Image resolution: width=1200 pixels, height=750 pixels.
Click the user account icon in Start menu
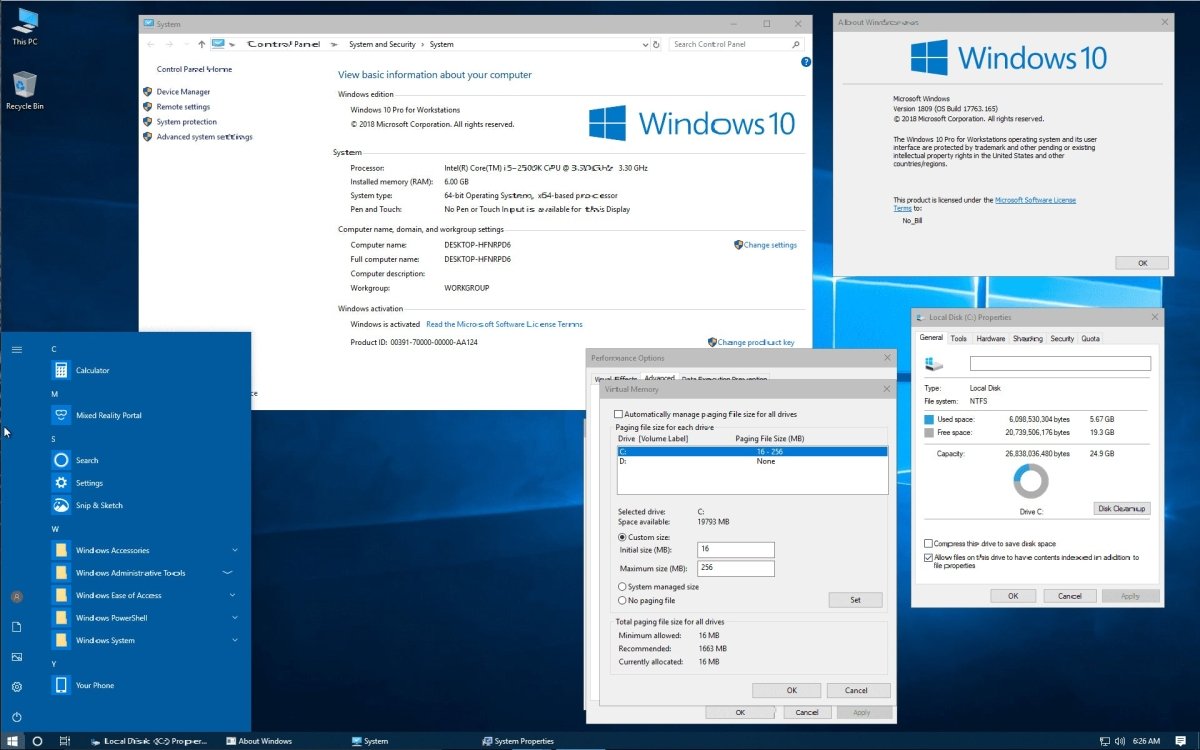[x=16, y=595]
